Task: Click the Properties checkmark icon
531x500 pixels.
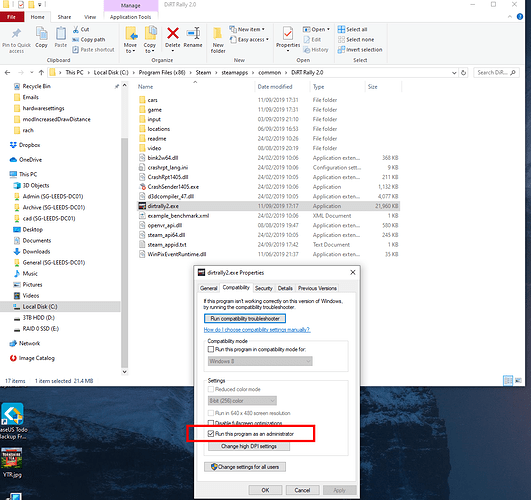Action: (x=288, y=34)
